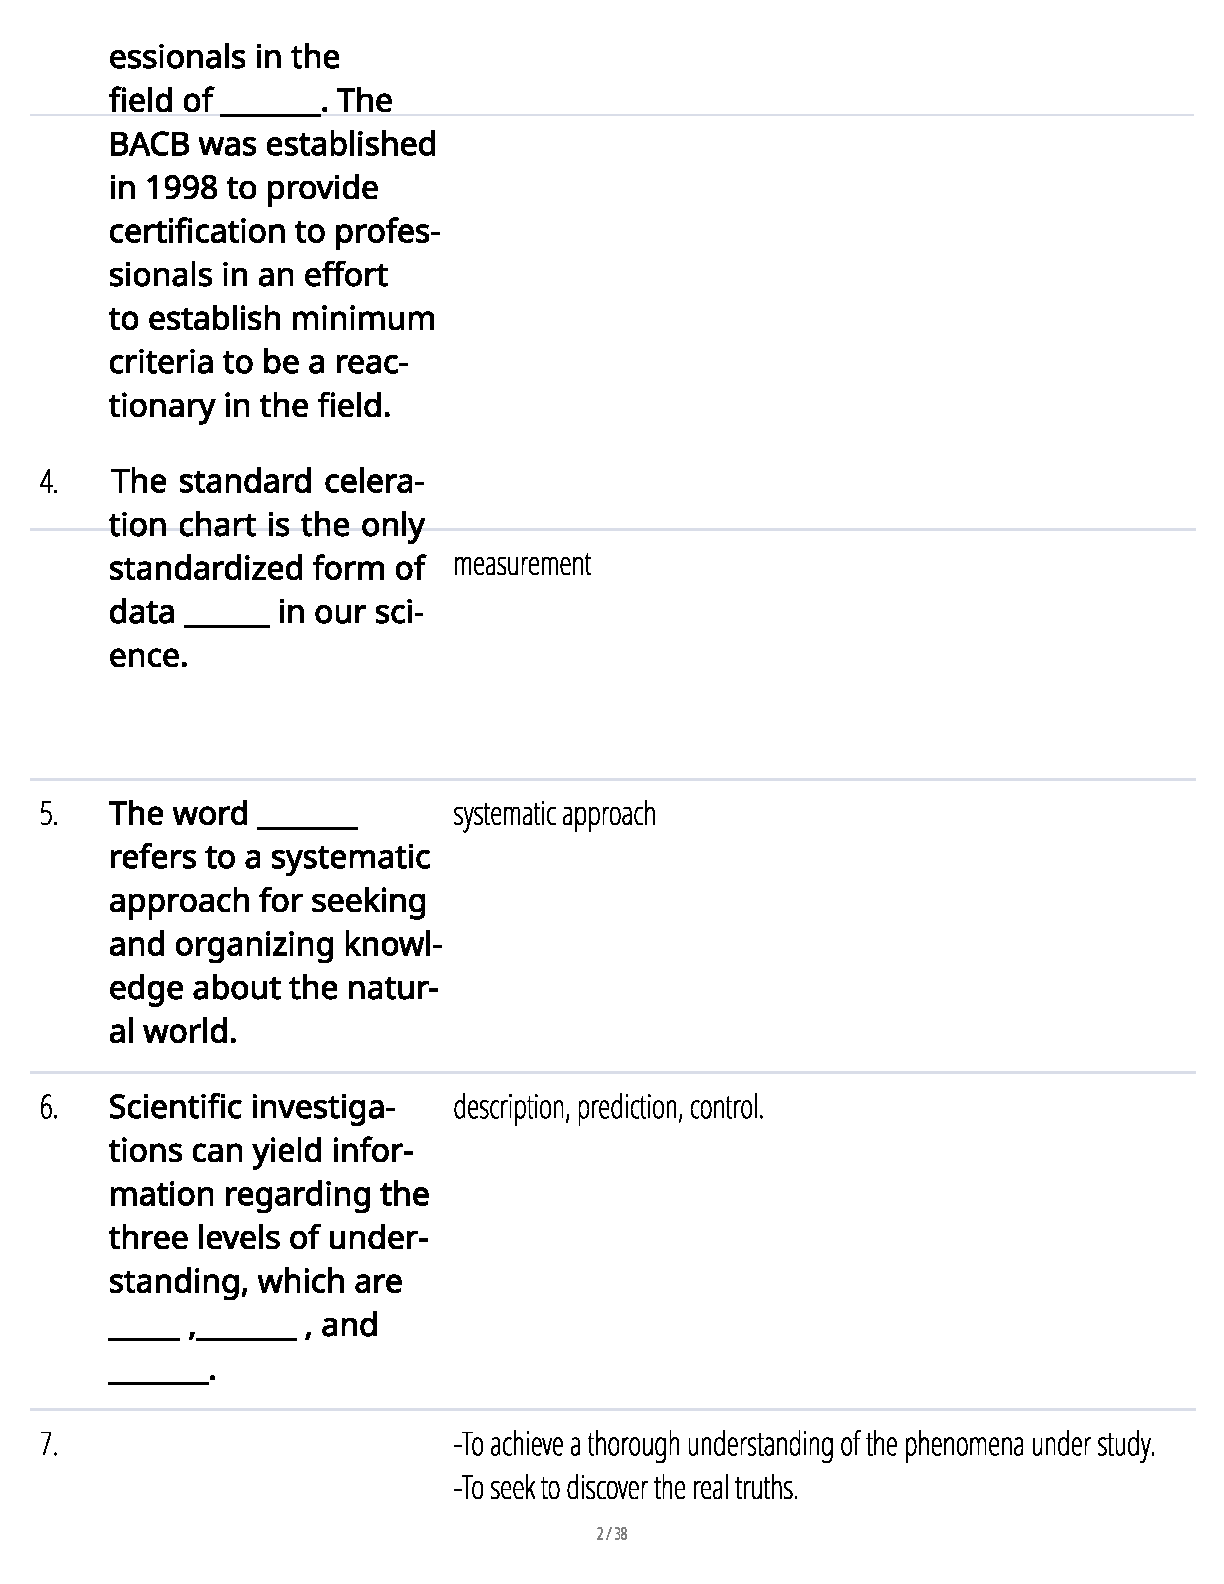Click the line "-To achieve a thorough understanding"
1224x1584 pixels.
pos(804,1445)
